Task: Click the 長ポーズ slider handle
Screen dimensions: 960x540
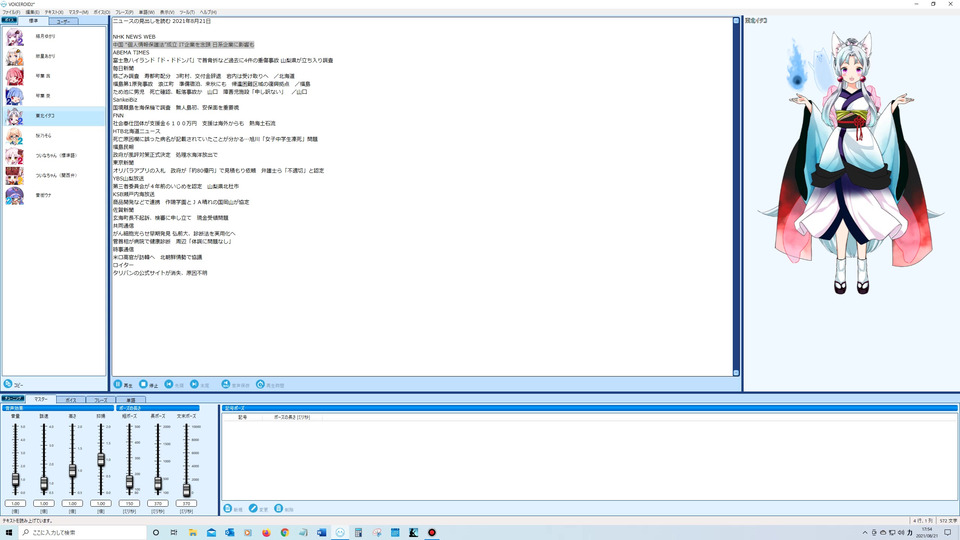Action: pos(157,484)
